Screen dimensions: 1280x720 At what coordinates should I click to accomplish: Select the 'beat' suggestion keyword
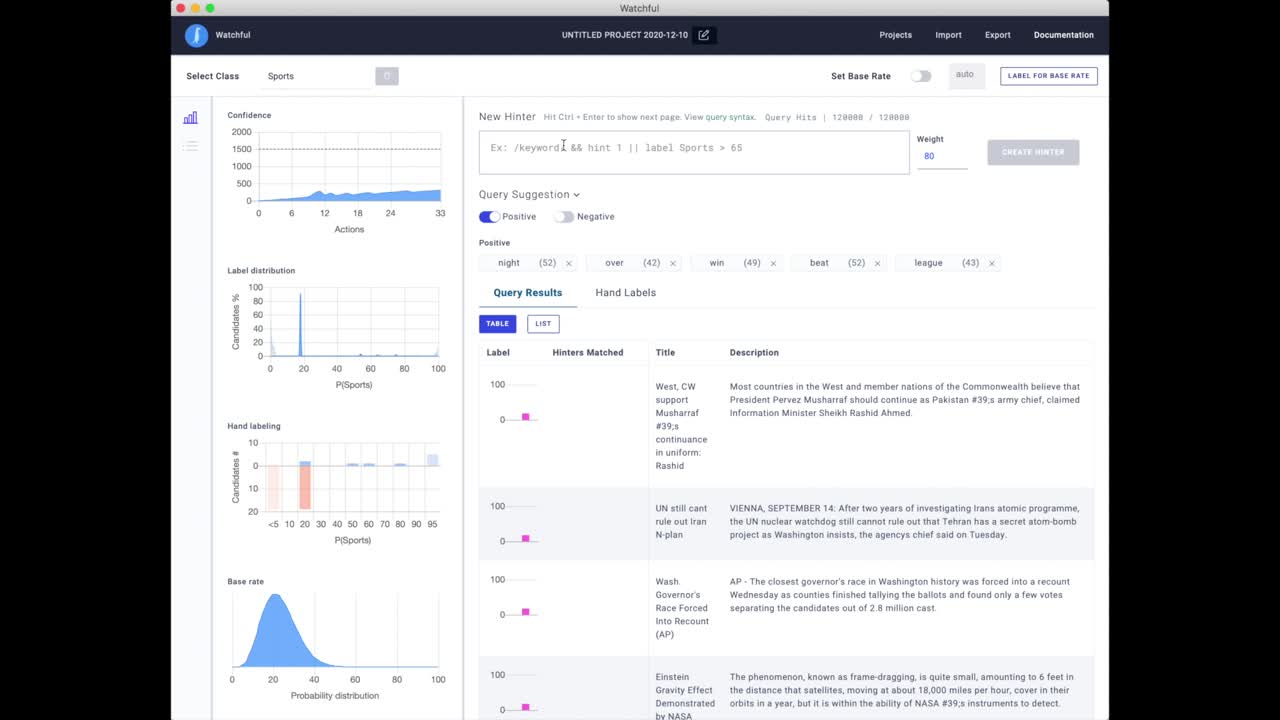[819, 263]
